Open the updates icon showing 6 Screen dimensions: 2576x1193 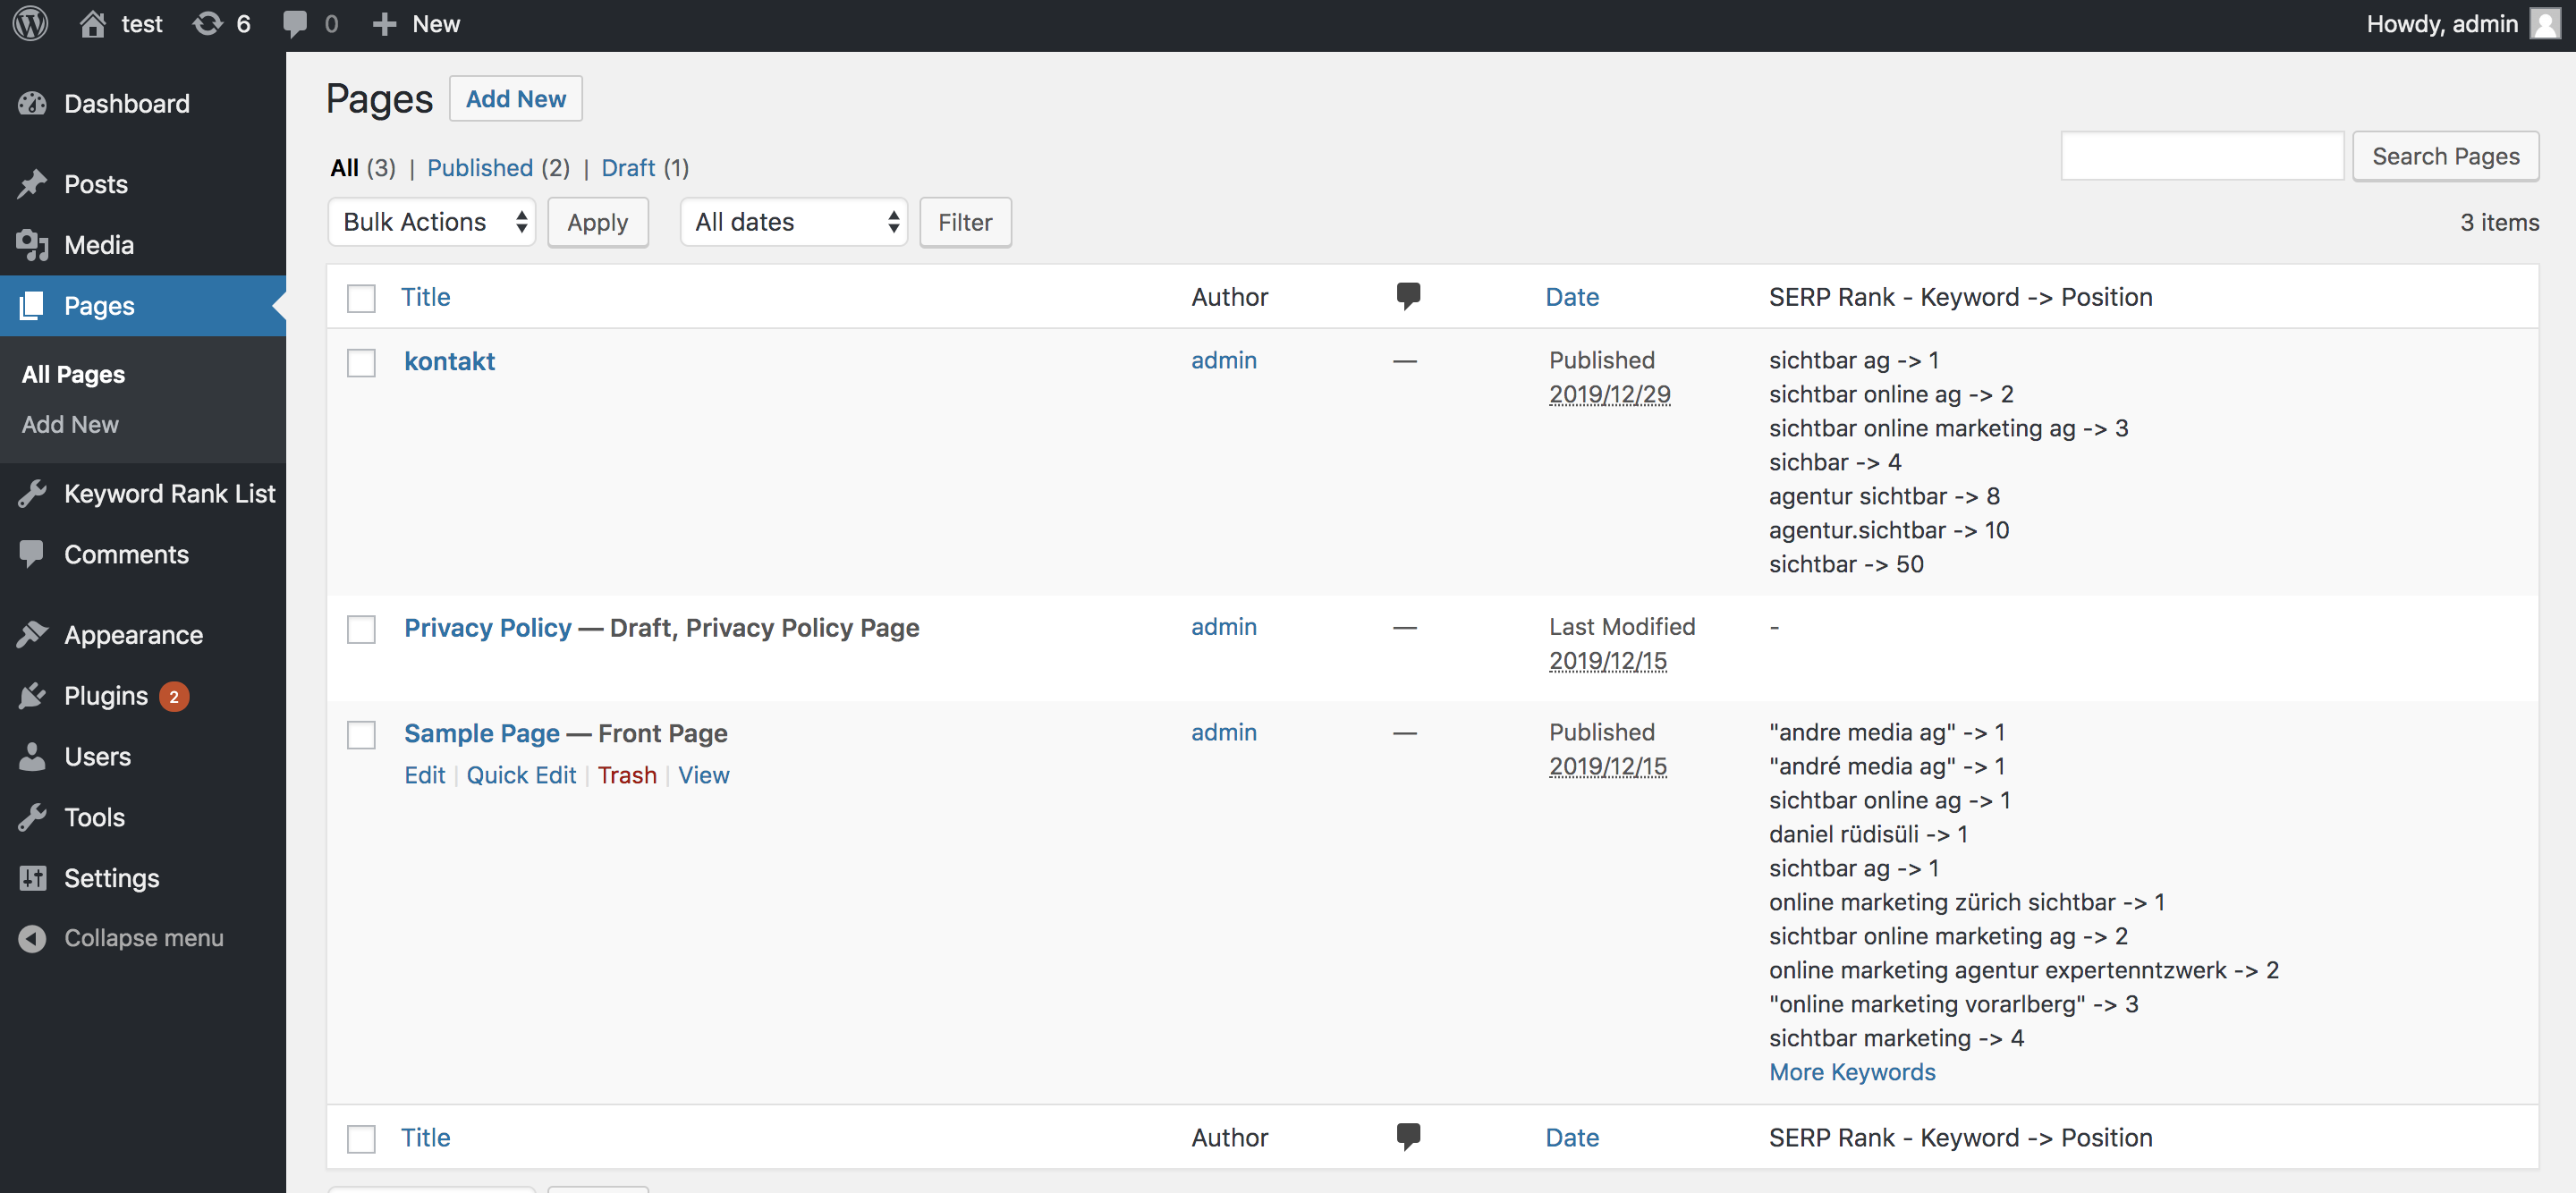[x=207, y=24]
